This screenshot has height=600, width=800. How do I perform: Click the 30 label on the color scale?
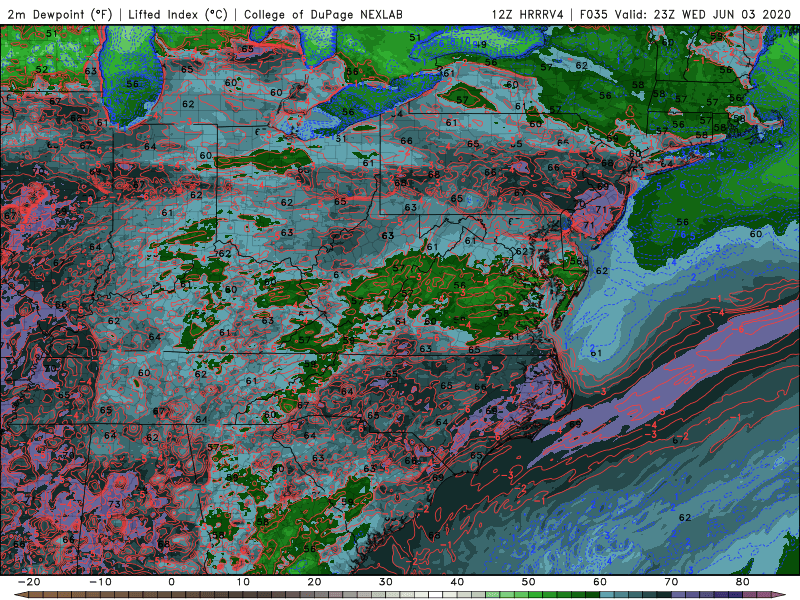[x=386, y=582]
